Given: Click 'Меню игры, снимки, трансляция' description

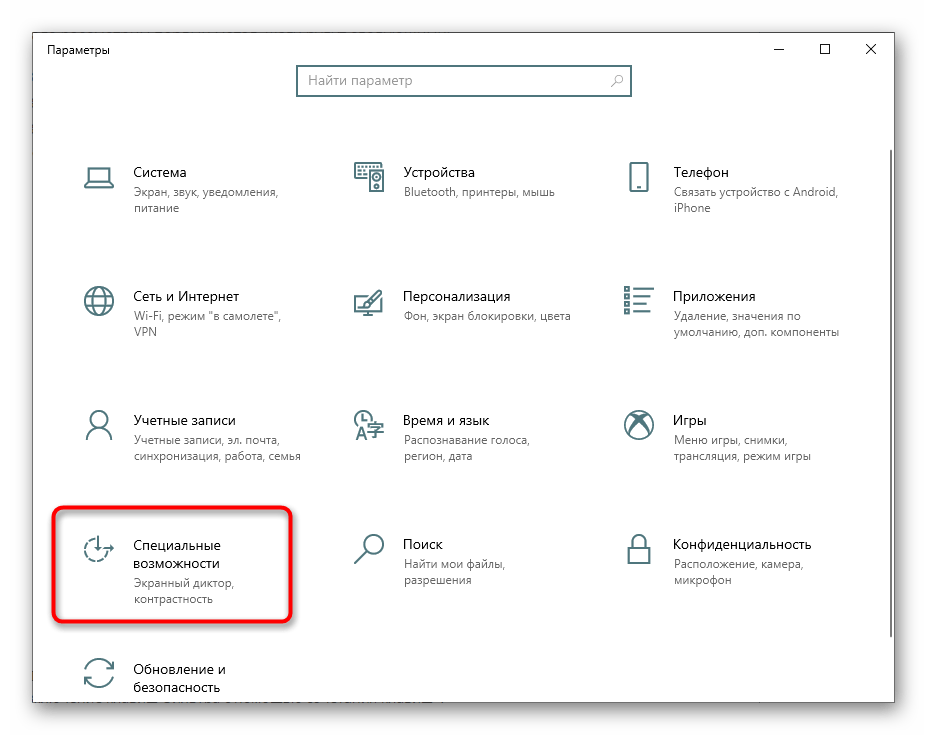Looking at the screenshot, I should (x=742, y=448).
